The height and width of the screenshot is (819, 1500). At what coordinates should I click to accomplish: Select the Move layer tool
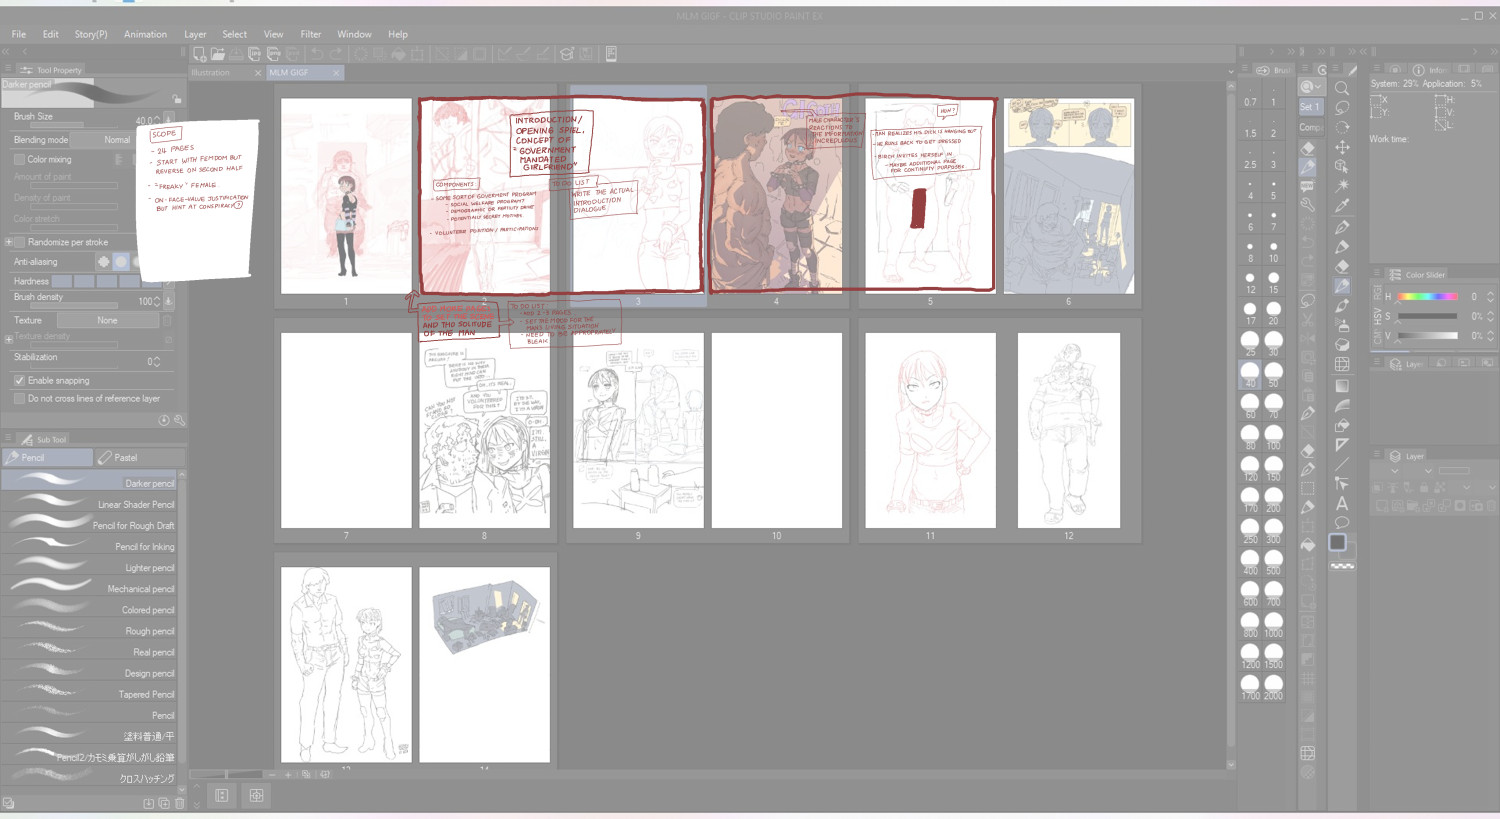1342,147
